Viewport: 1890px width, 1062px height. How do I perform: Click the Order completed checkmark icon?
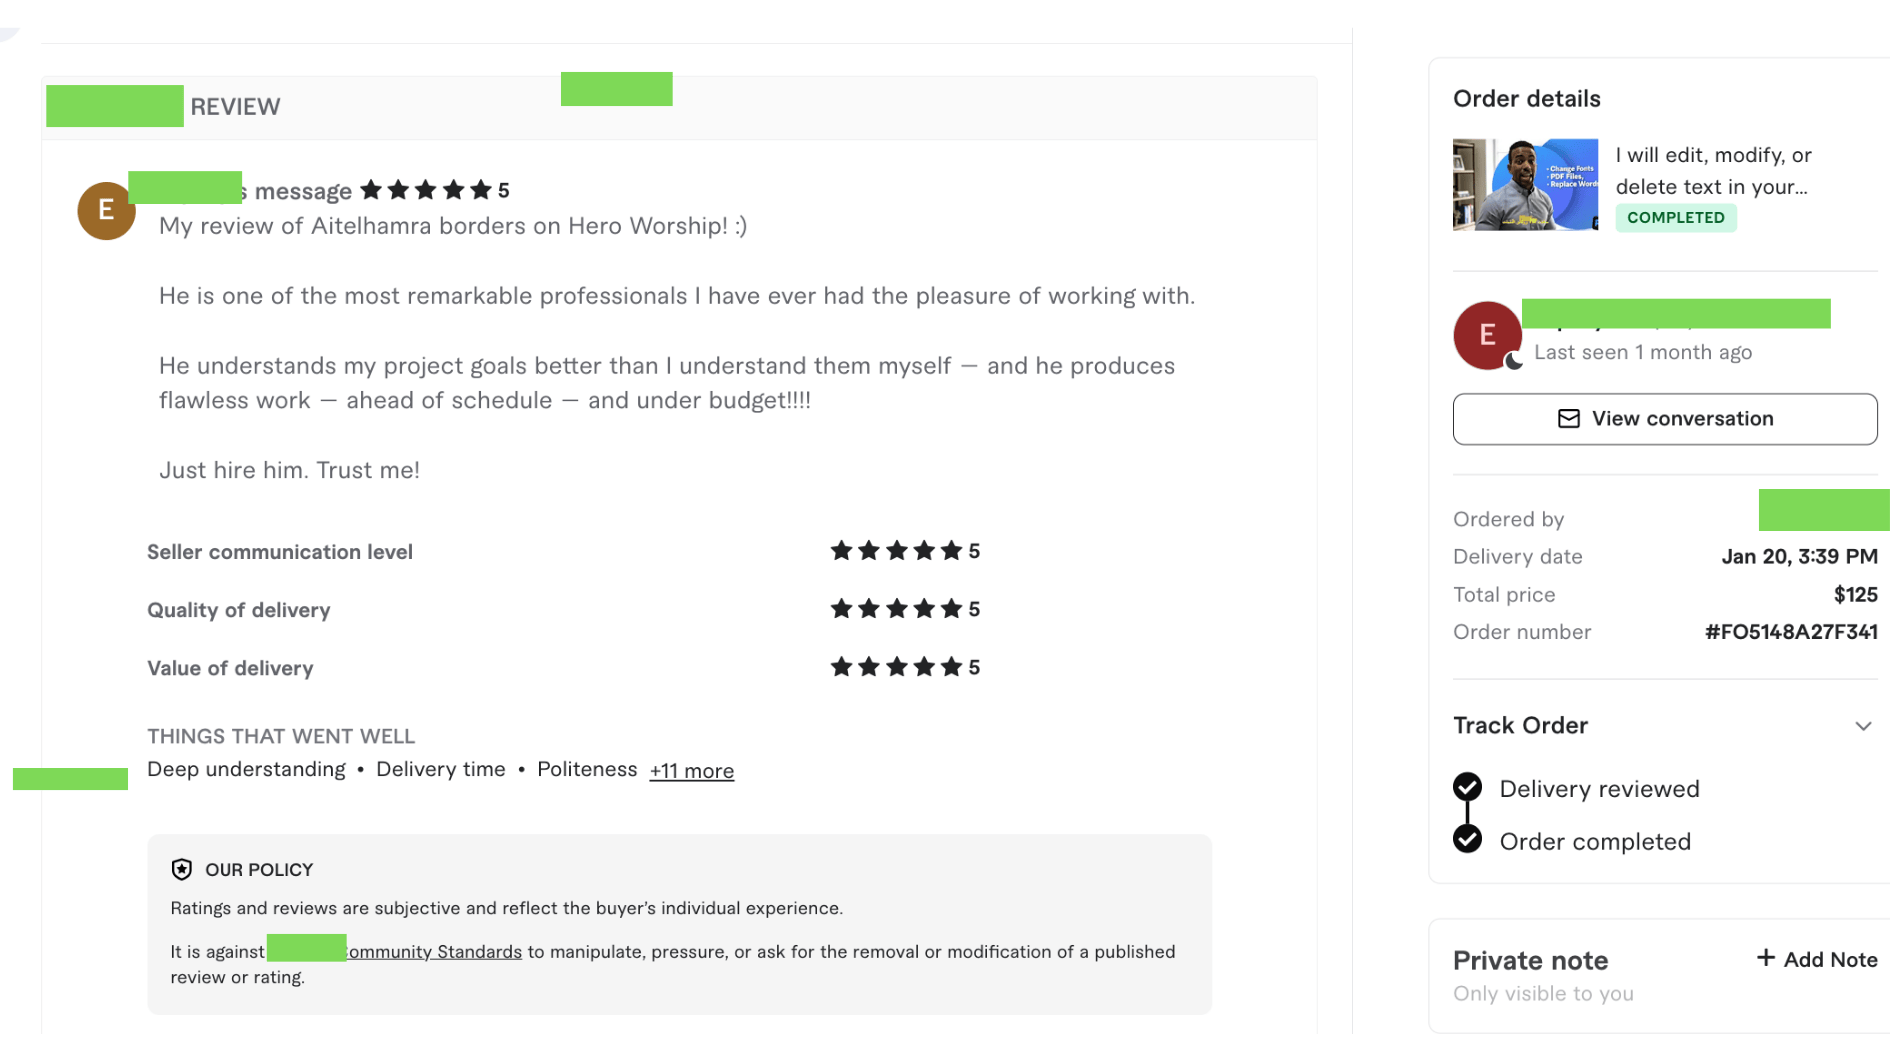pos(1467,839)
